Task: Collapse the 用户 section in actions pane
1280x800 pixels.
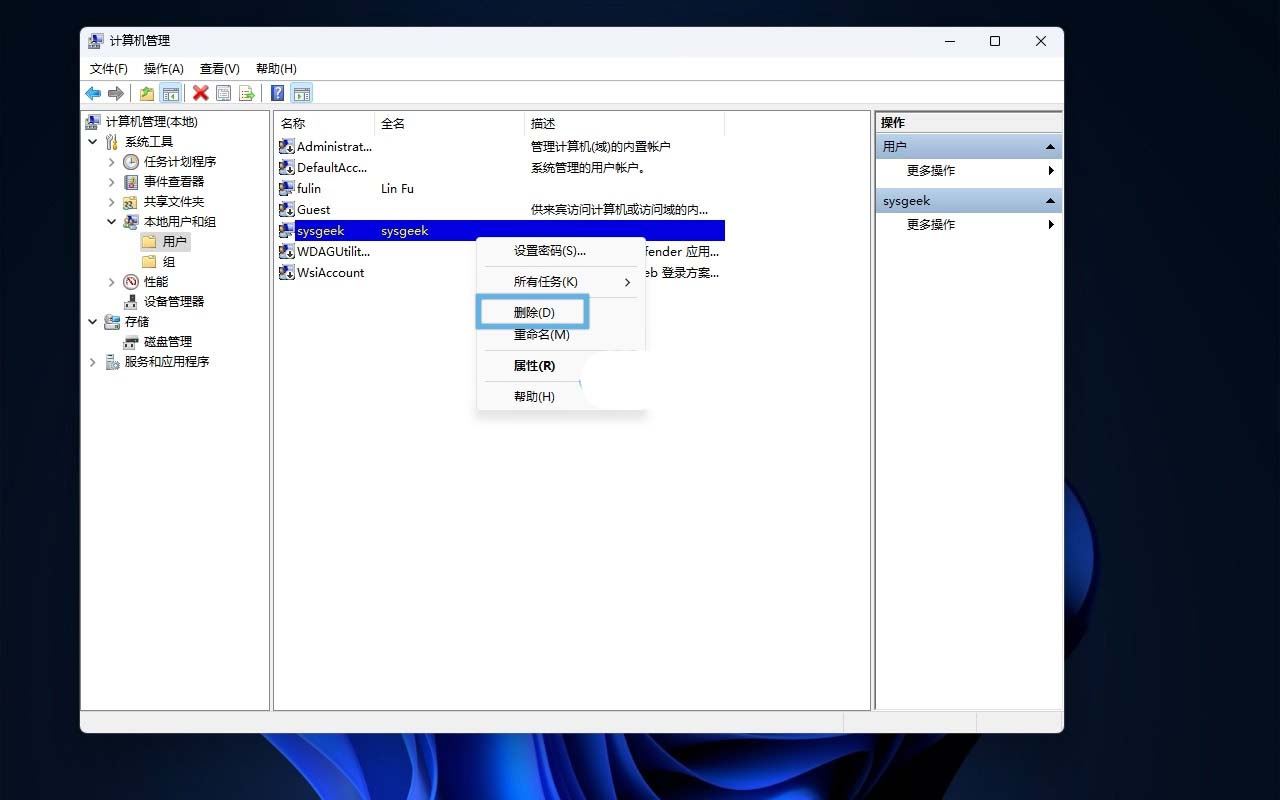Action: pos(1050,146)
